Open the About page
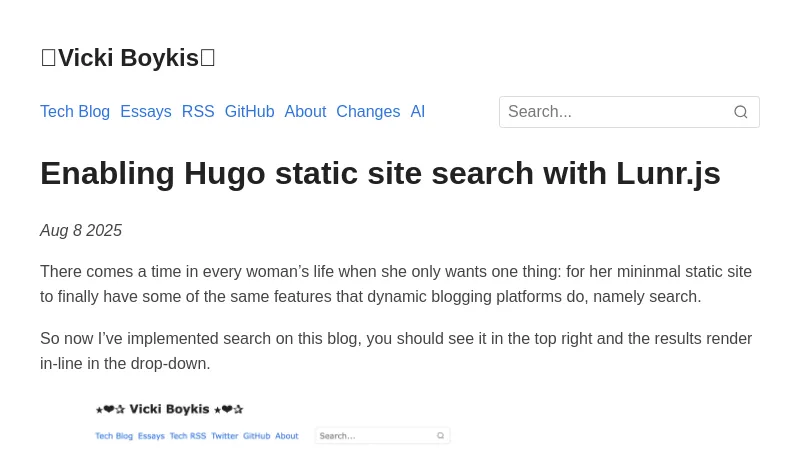The image size is (800, 450). [305, 112]
